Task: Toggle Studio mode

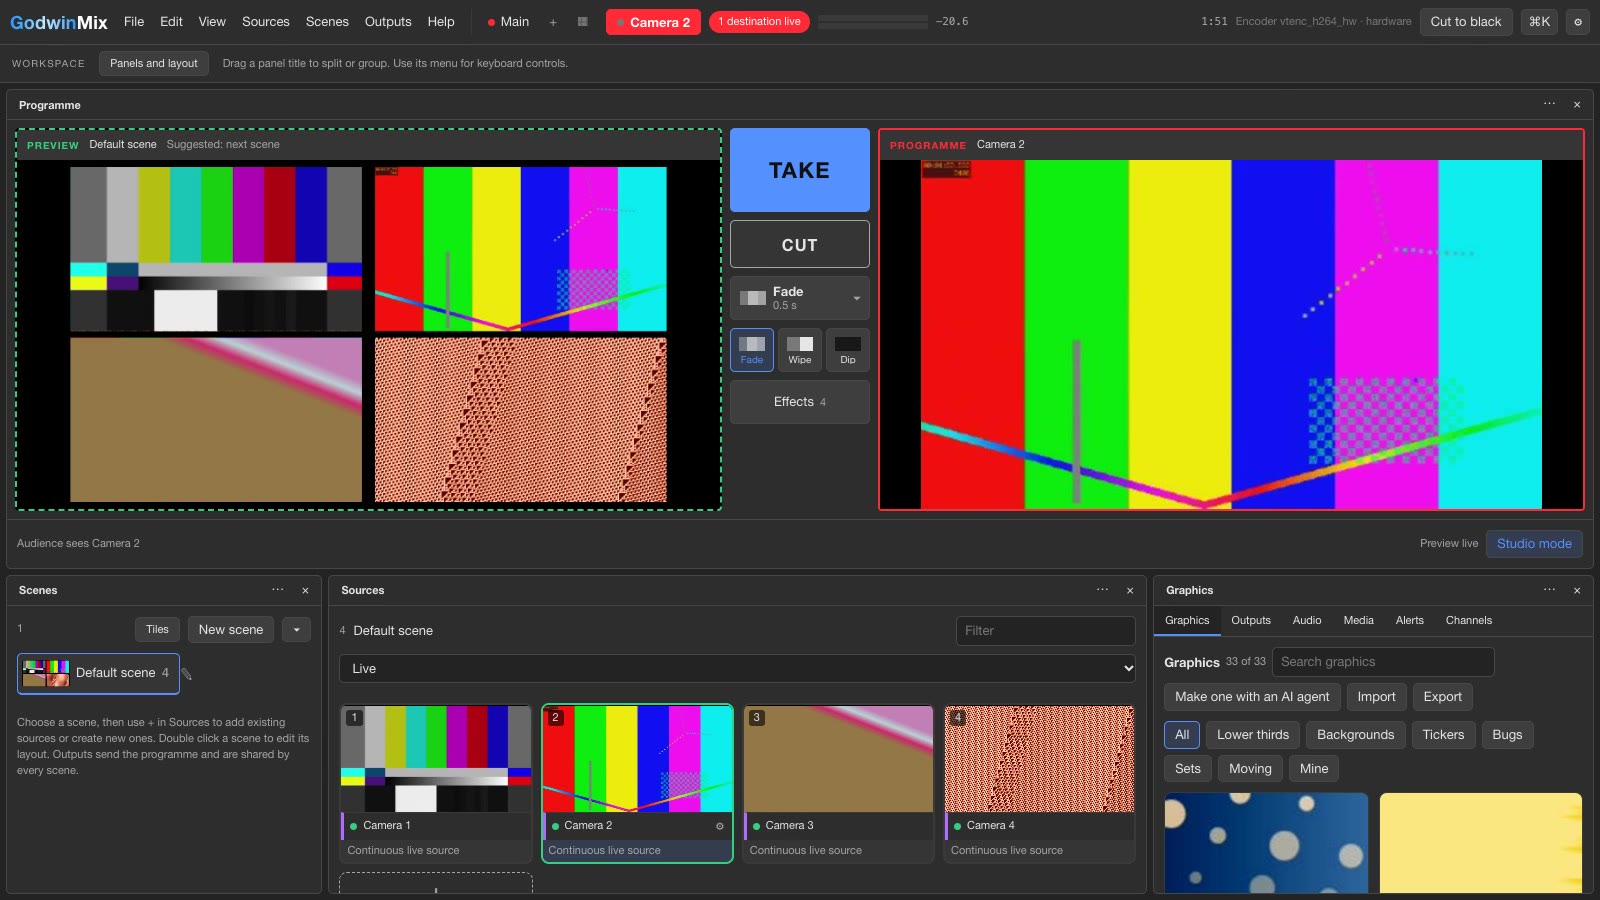Action: click(1534, 544)
